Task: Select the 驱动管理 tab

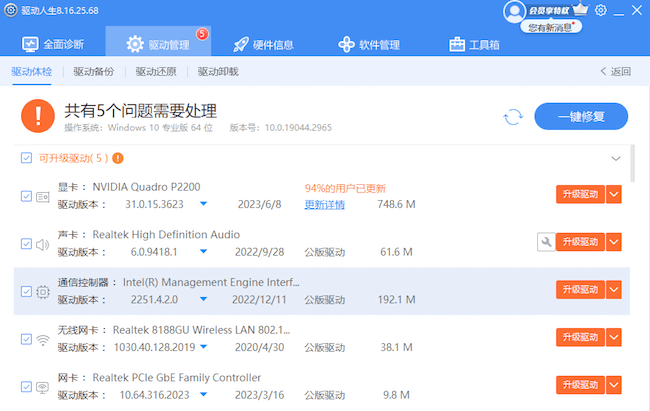Action: 158,41
